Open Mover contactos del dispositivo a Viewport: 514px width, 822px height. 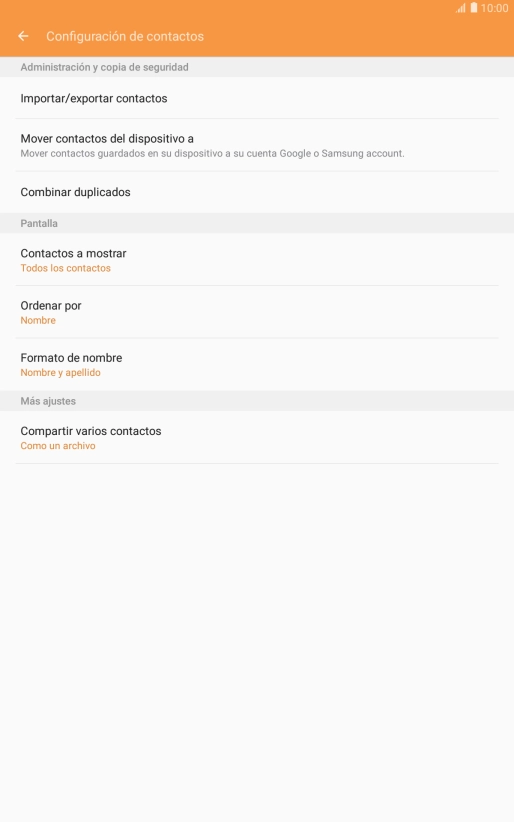[x=257, y=145]
